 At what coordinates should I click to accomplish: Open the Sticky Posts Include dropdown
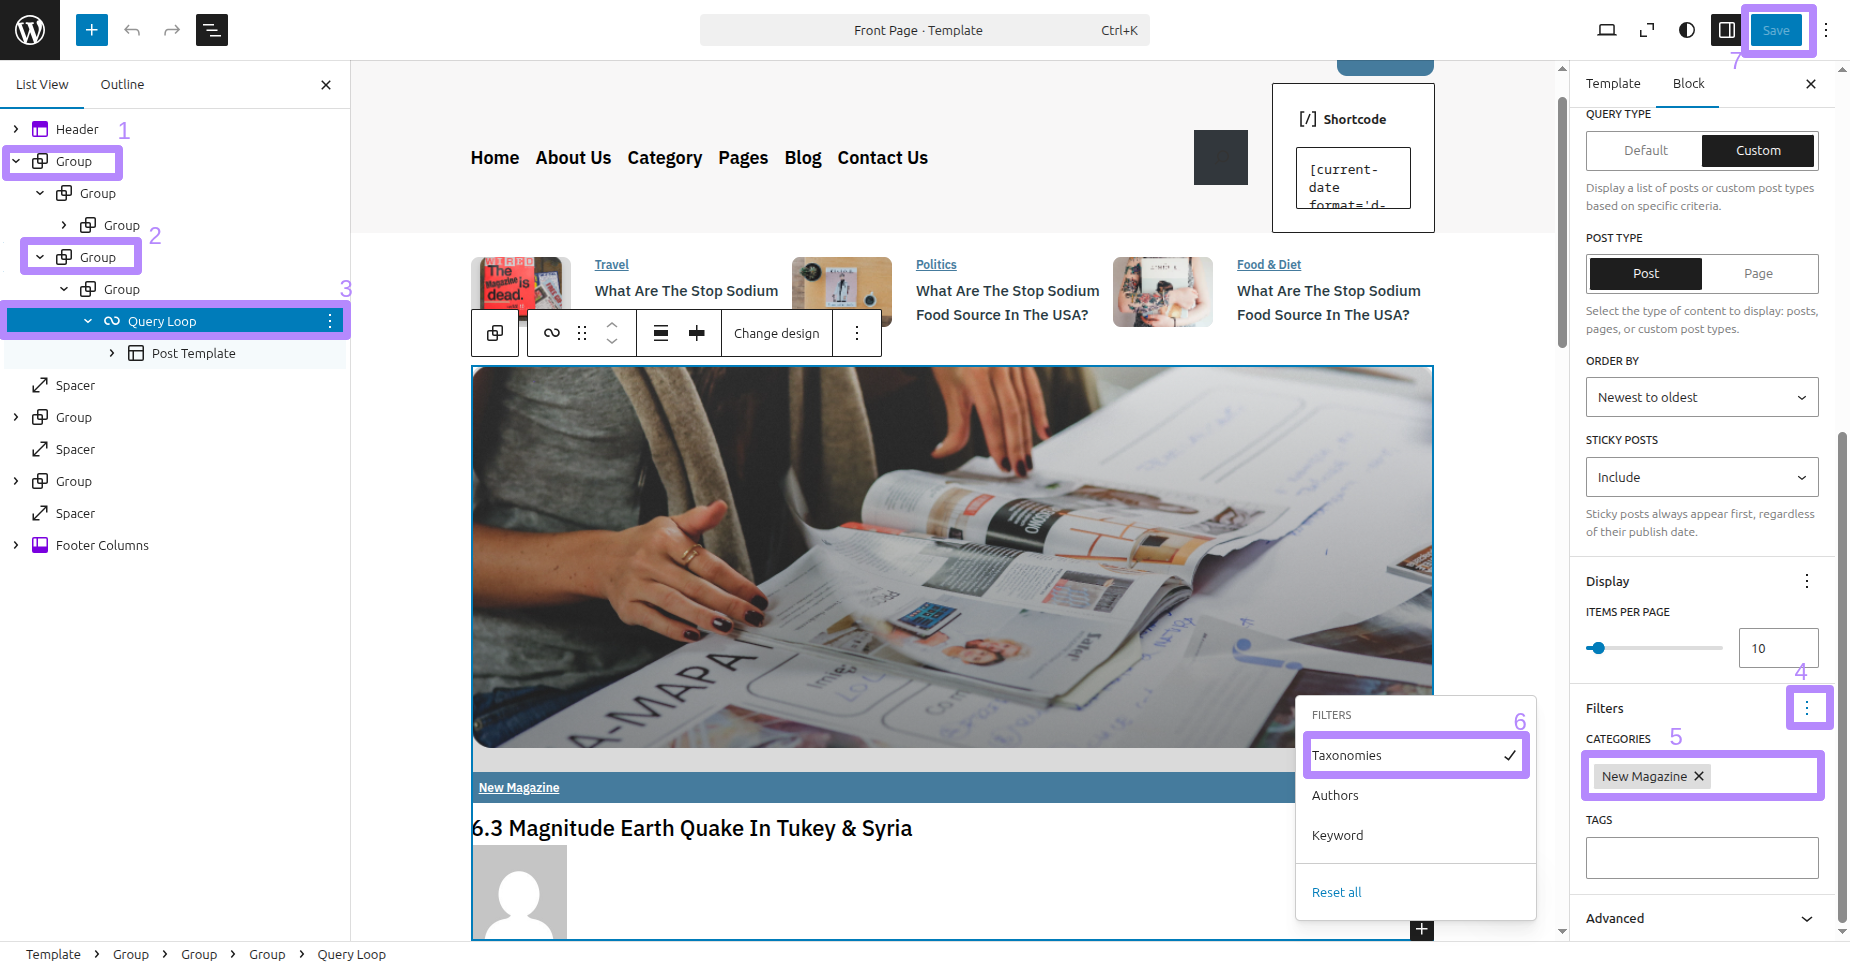click(x=1701, y=477)
